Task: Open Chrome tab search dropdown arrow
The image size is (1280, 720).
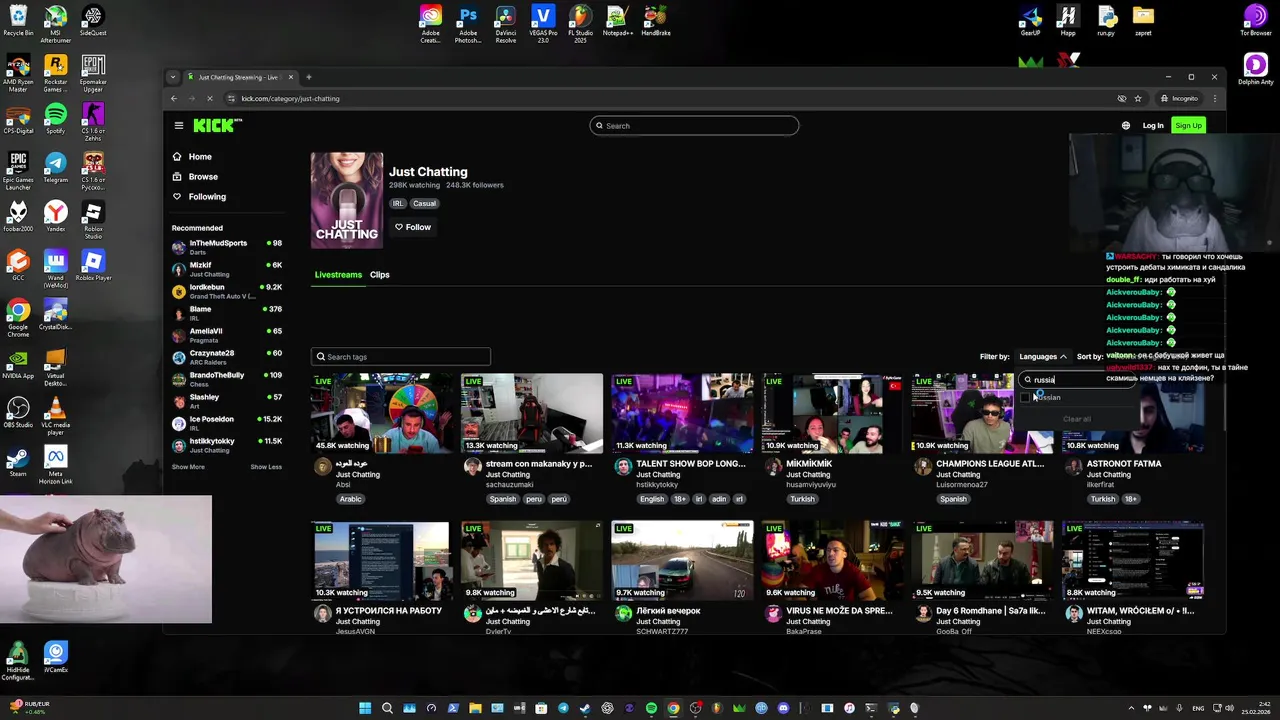Action: 173,77
